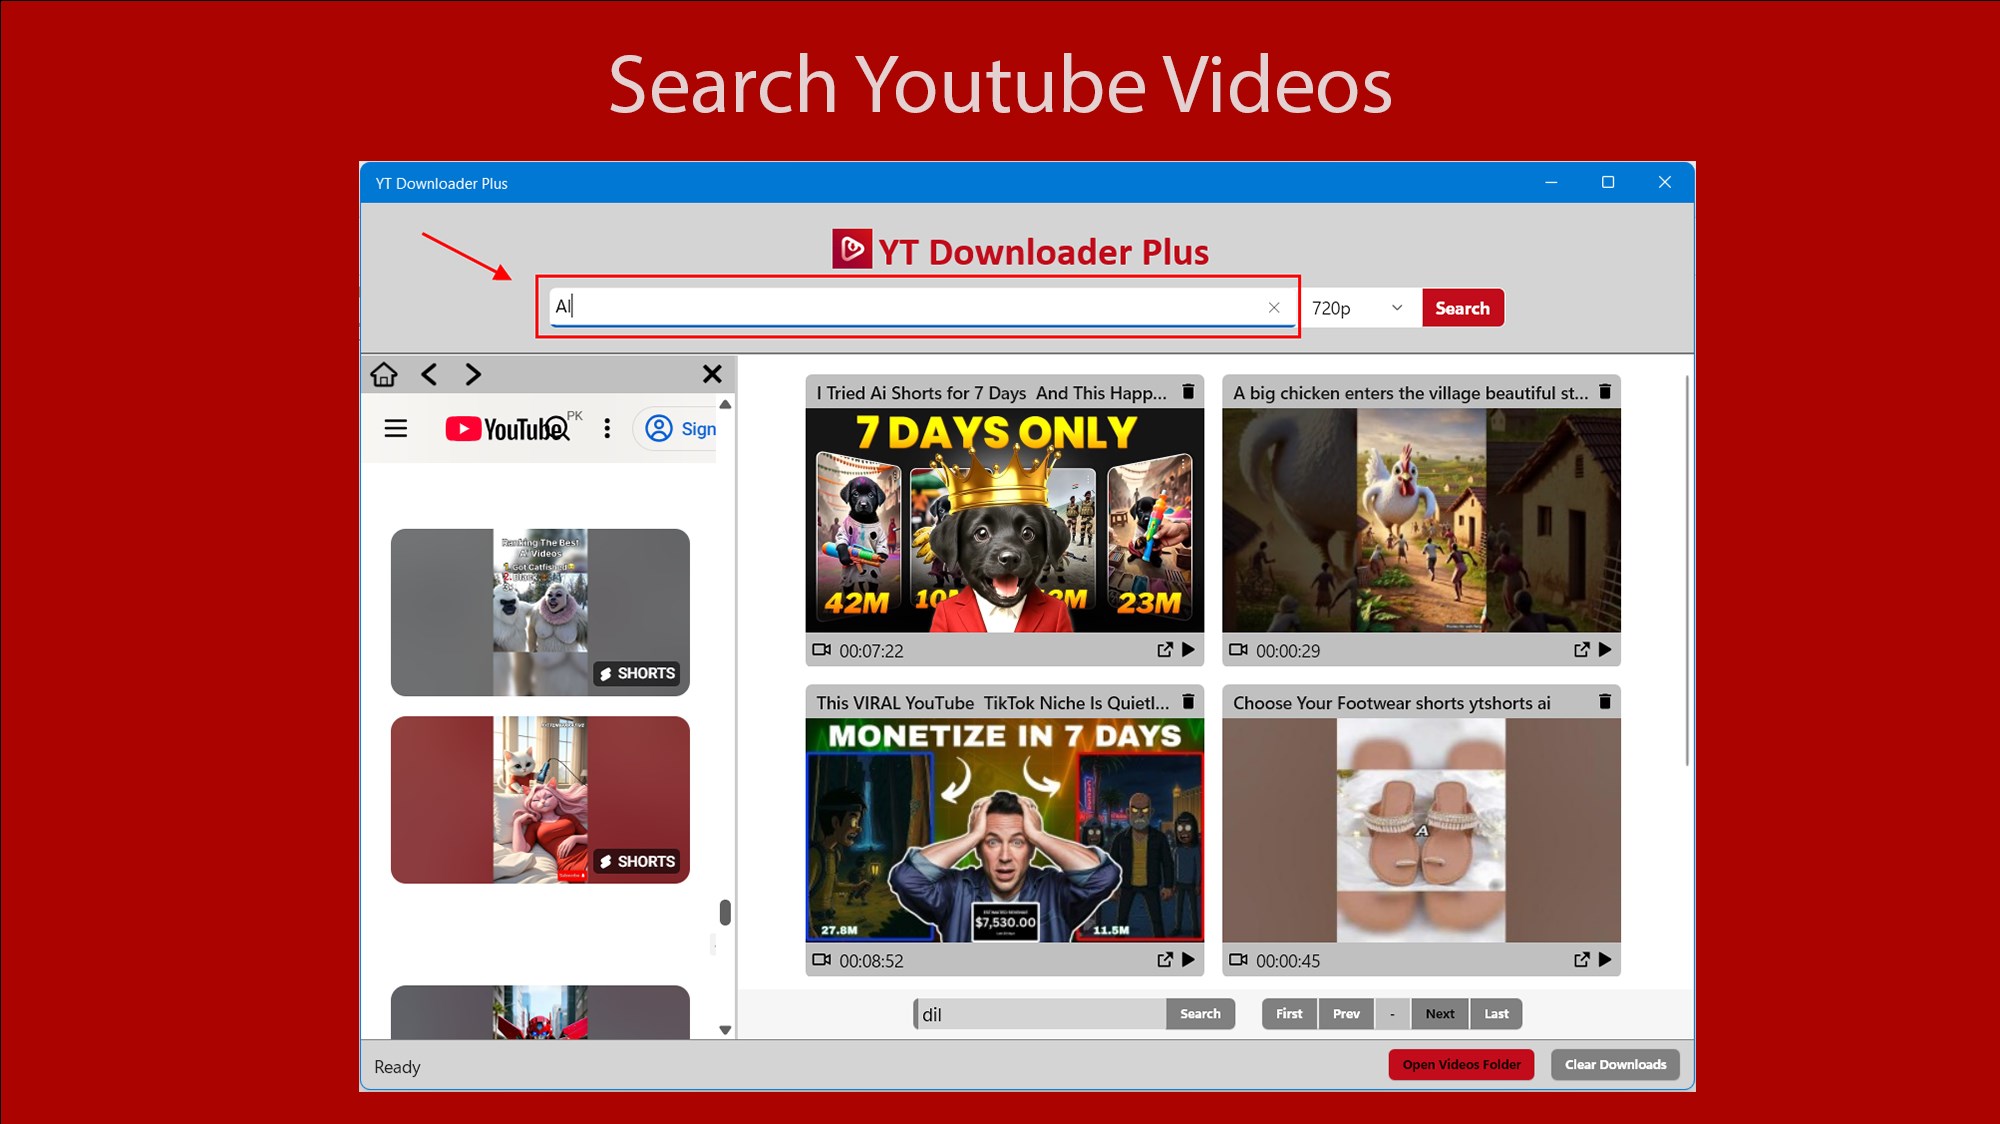Click the browser panel scrollbar thumb
This screenshot has width=2000, height=1124.
(x=725, y=912)
